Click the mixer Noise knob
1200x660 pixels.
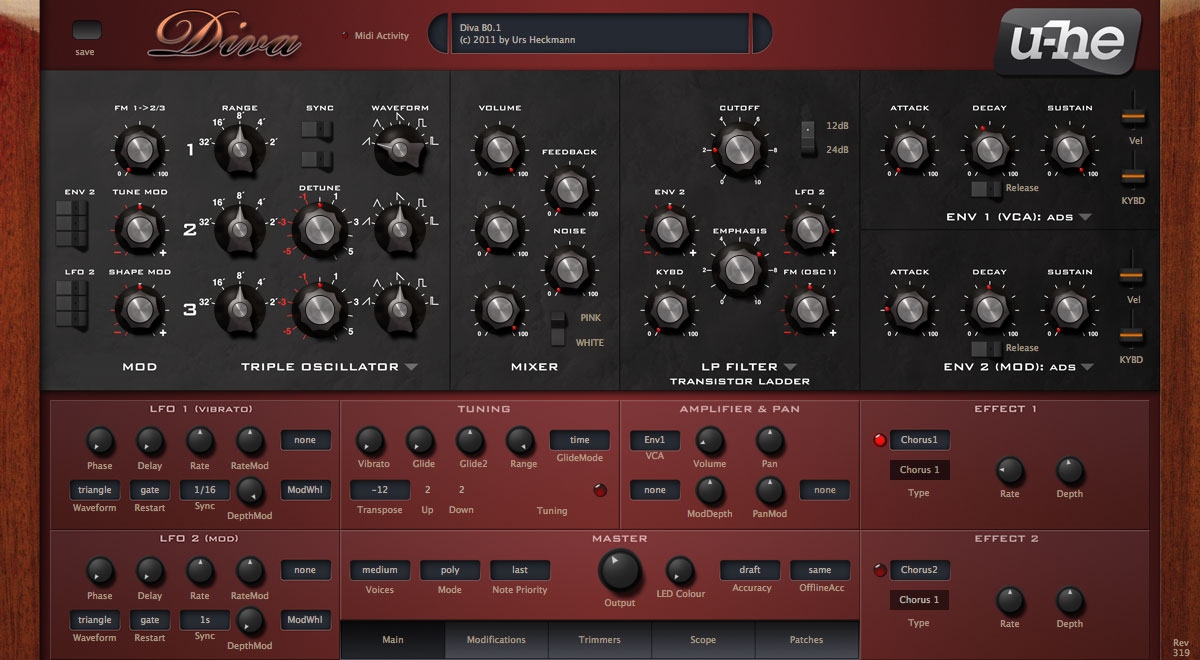(568, 269)
